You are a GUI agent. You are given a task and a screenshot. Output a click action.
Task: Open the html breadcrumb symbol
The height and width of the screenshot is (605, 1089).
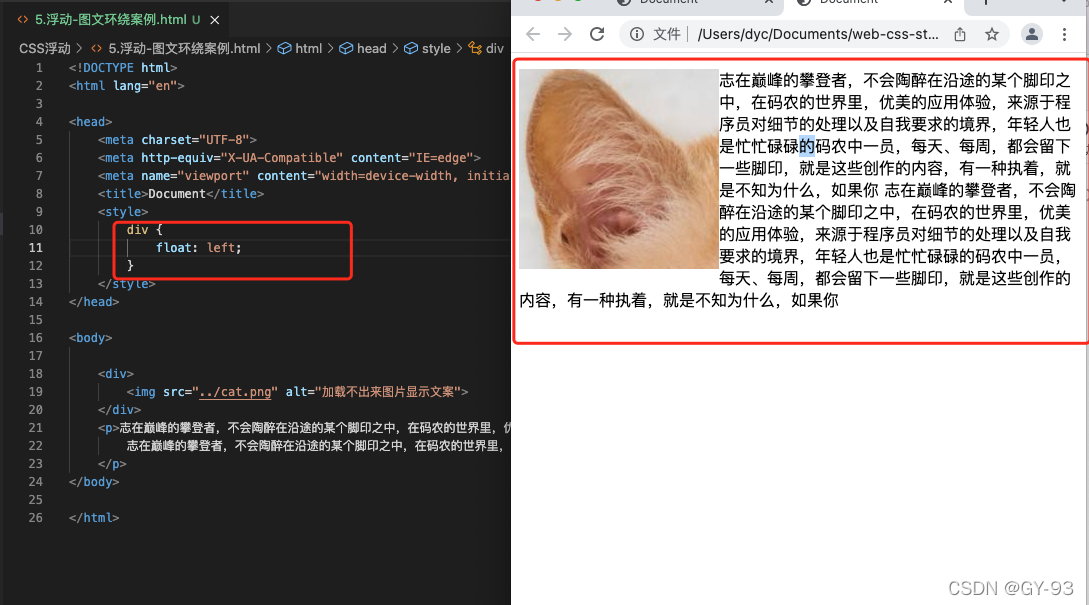pyautogui.click(x=308, y=49)
